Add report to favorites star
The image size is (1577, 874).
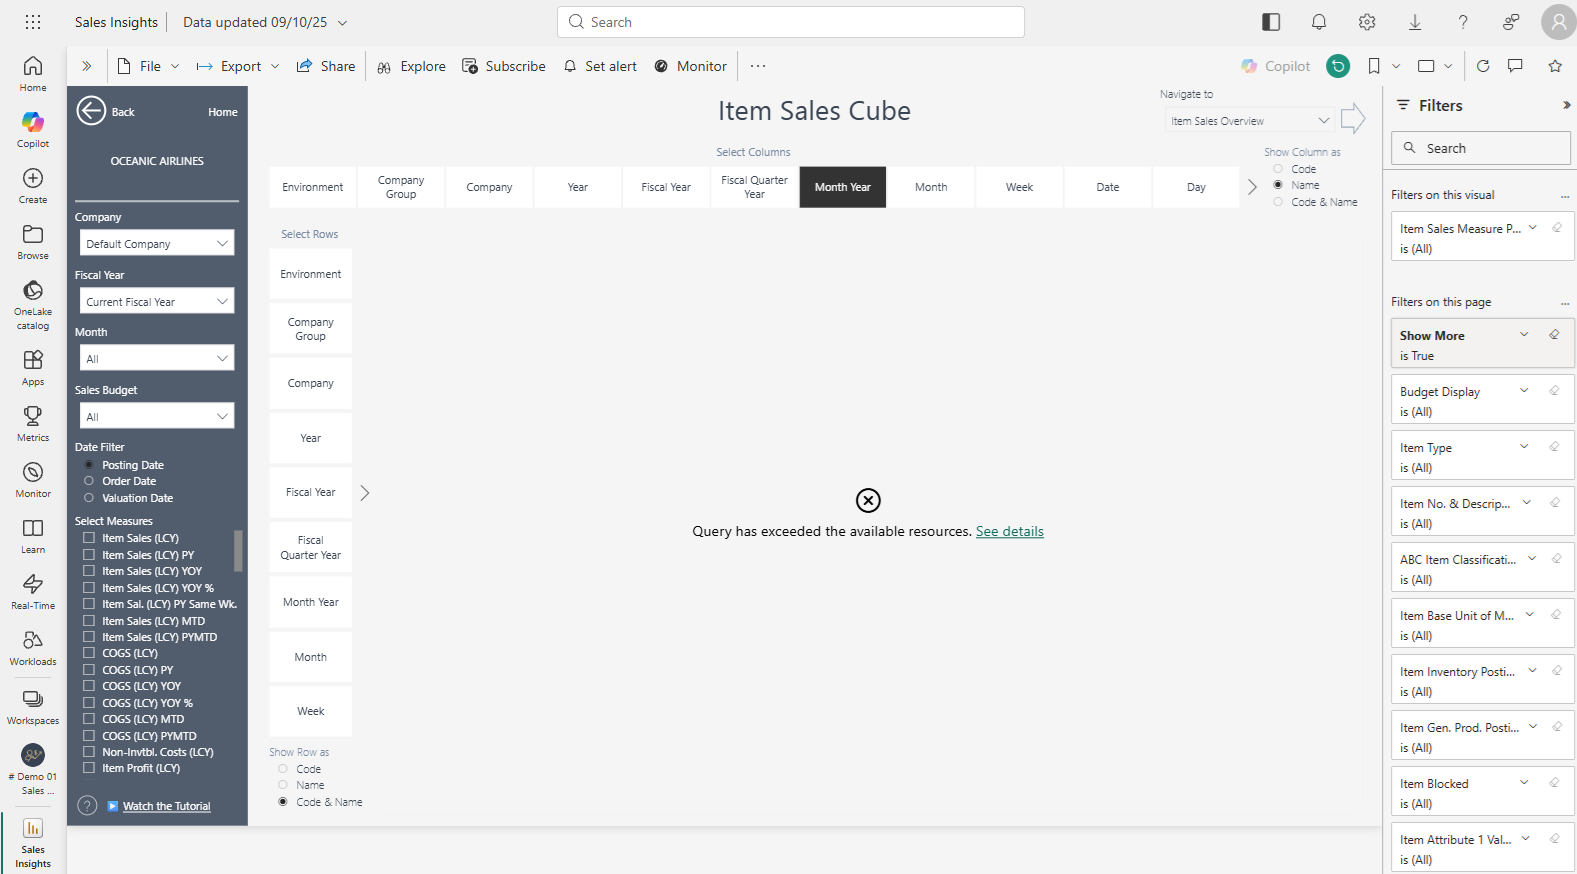tap(1555, 66)
